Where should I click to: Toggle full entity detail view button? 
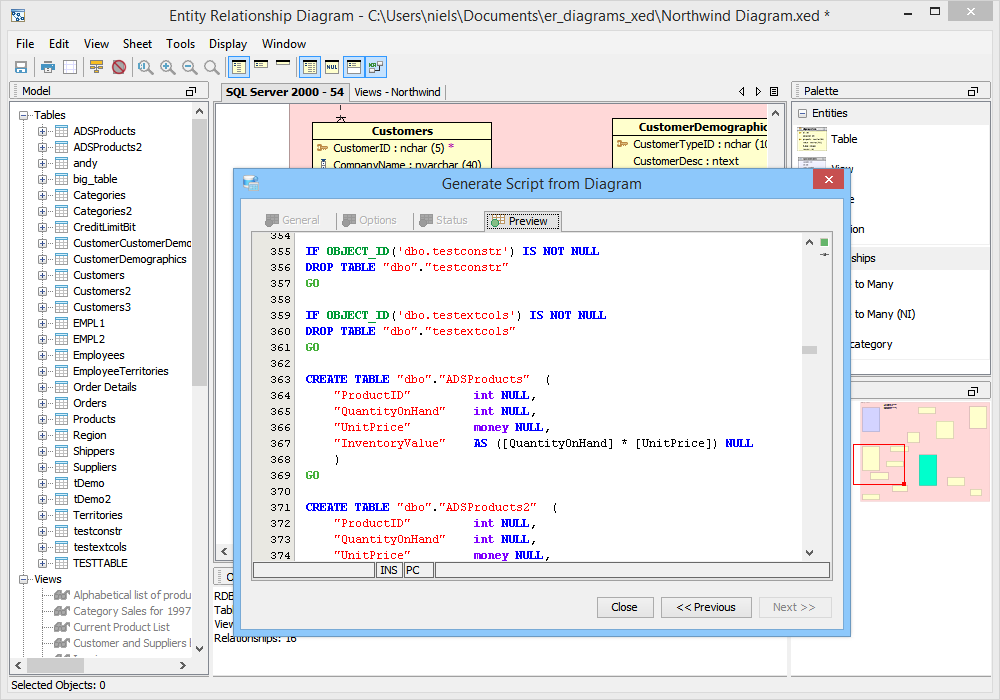(x=240, y=67)
